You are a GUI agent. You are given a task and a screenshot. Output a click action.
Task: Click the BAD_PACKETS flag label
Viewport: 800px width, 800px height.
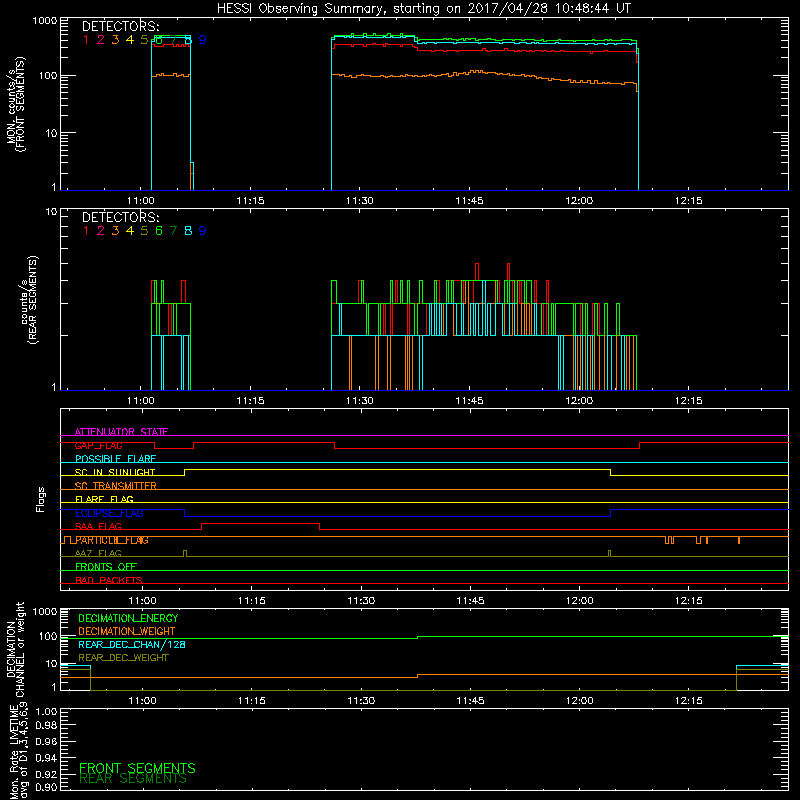point(109,581)
